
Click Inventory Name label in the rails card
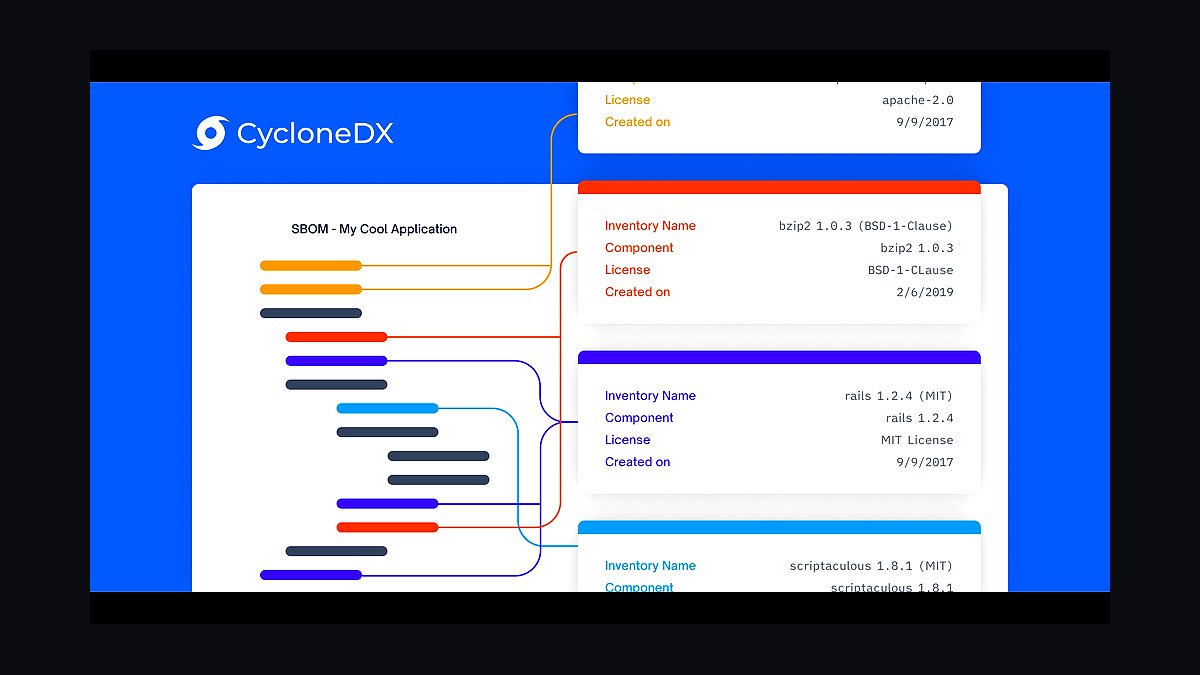[650, 396]
